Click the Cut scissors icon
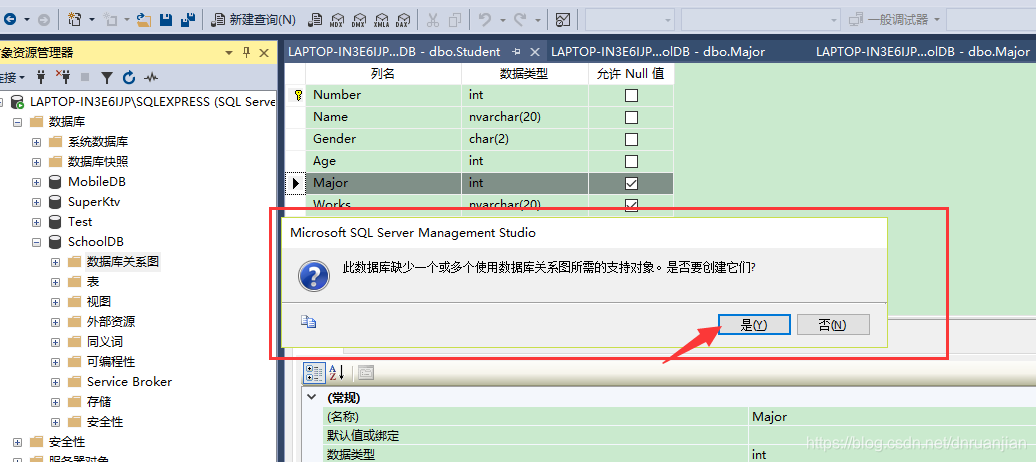Image resolution: width=1036 pixels, height=462 pixels. click(433, 20)
